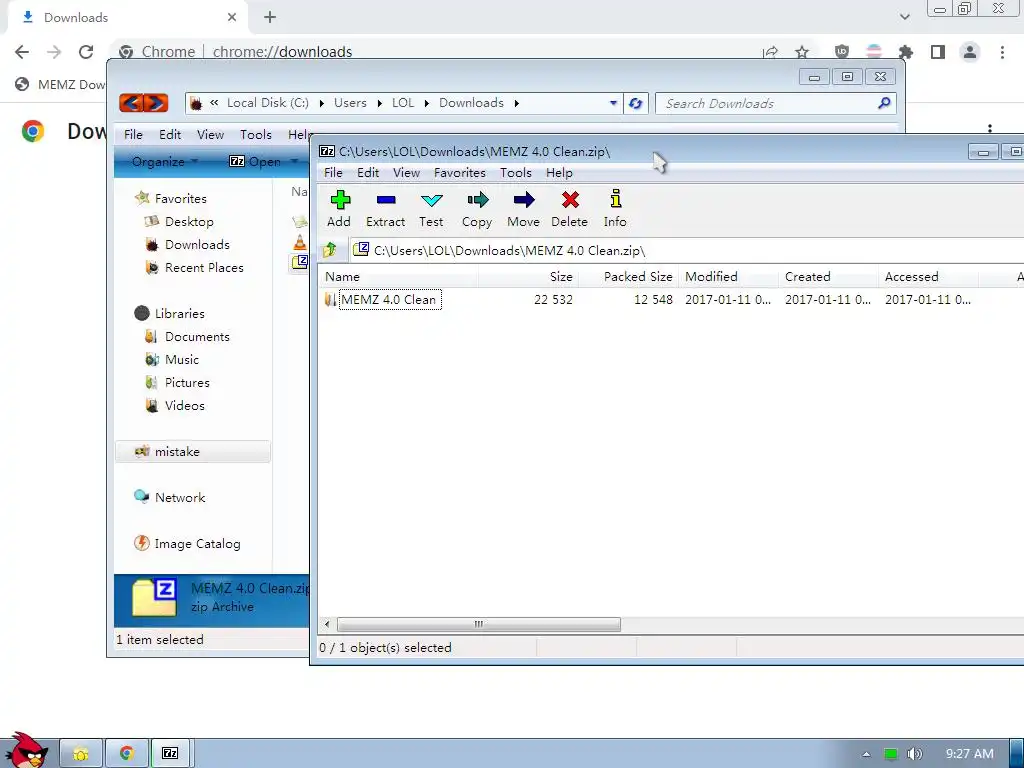Viewport: 1024px width, 768px height.
Task: Click the 7-Zip taskbar button
Action: click(x=170, y=753)
